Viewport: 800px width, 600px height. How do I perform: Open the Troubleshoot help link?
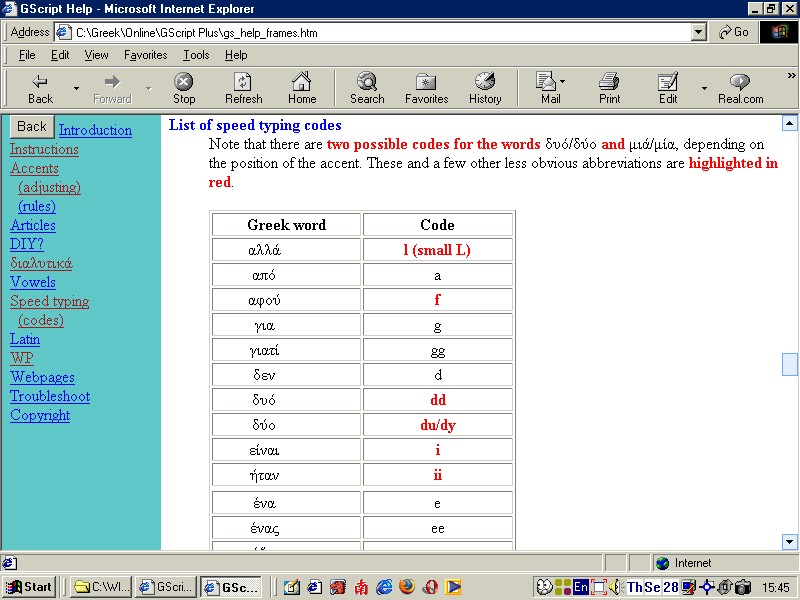click(x=49, y=396)
